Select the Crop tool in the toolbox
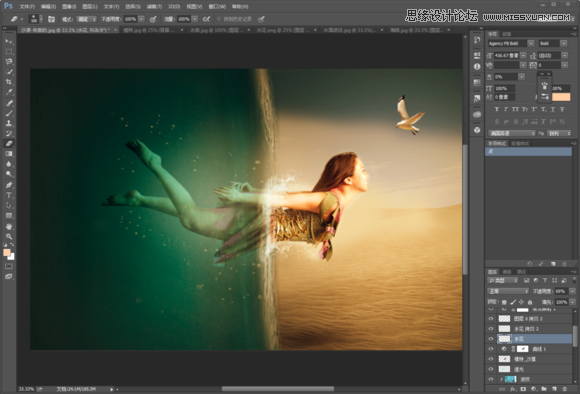Viewport: 580px width, 394px height. click(9, 82)
